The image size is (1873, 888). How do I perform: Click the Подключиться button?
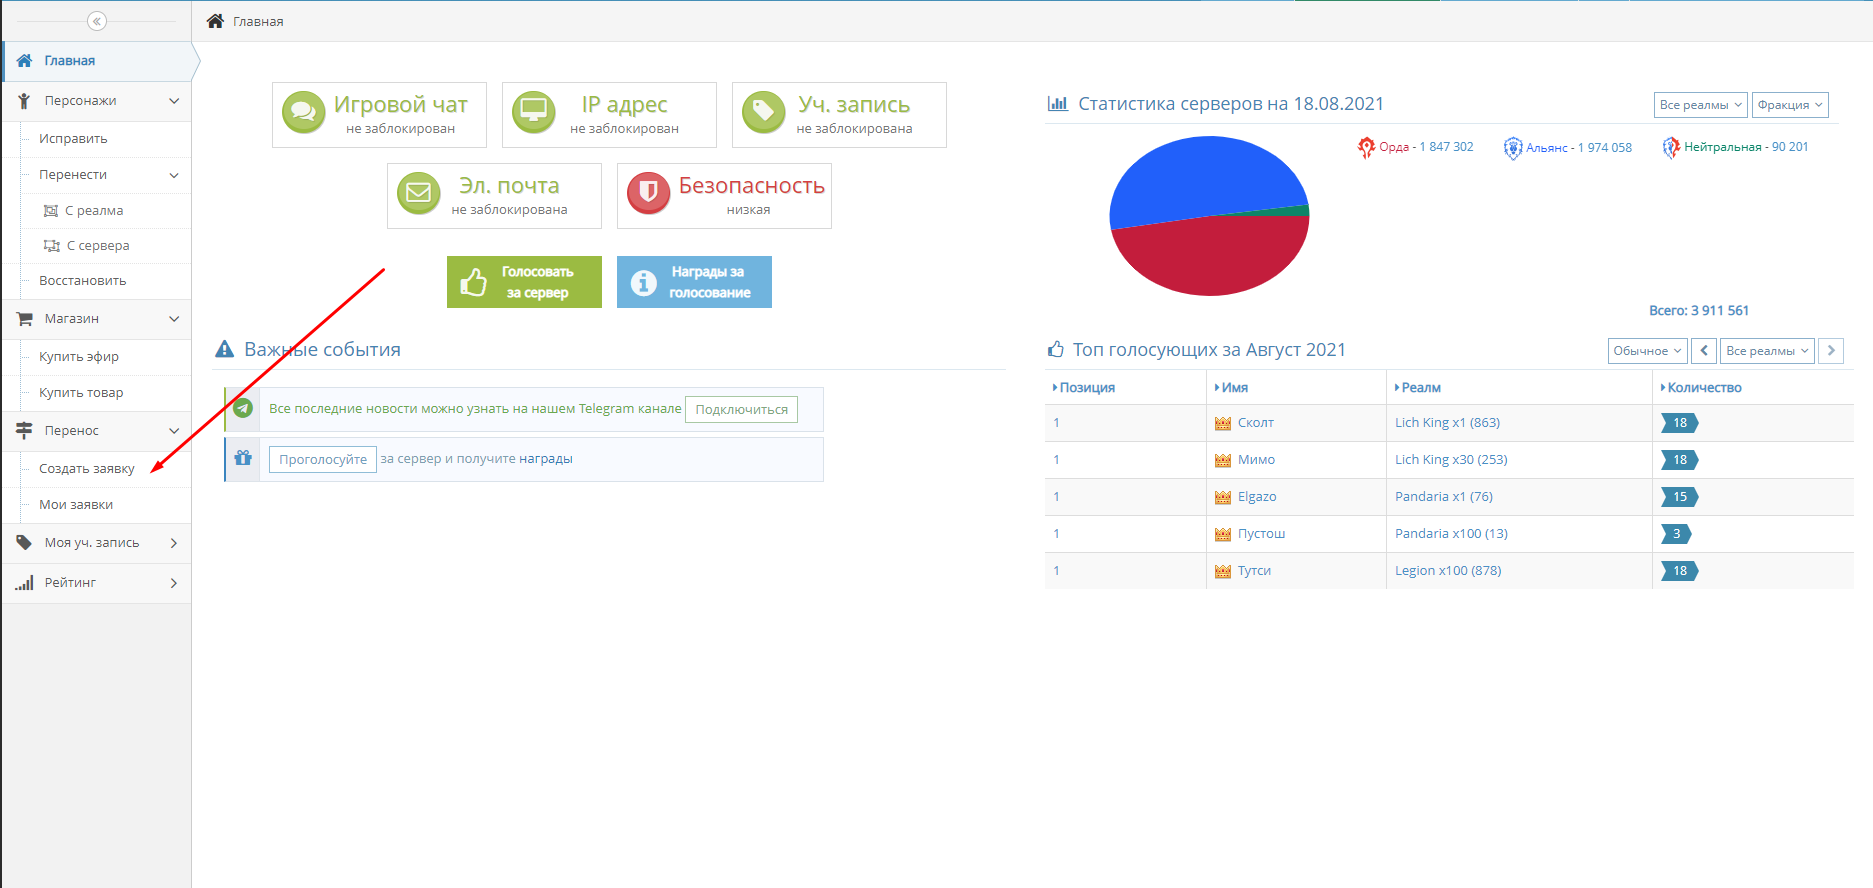point(741,409)
